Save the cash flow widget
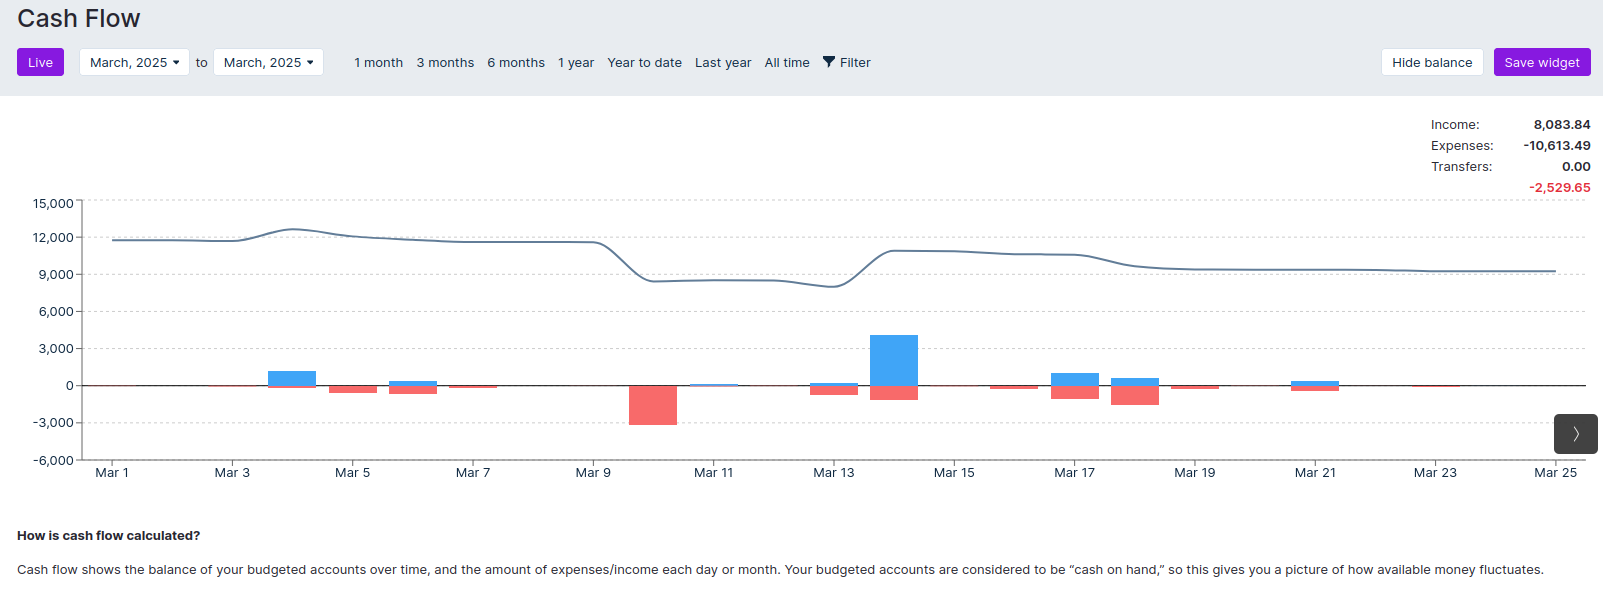The image size is (1603, 607). (1541, 62)
